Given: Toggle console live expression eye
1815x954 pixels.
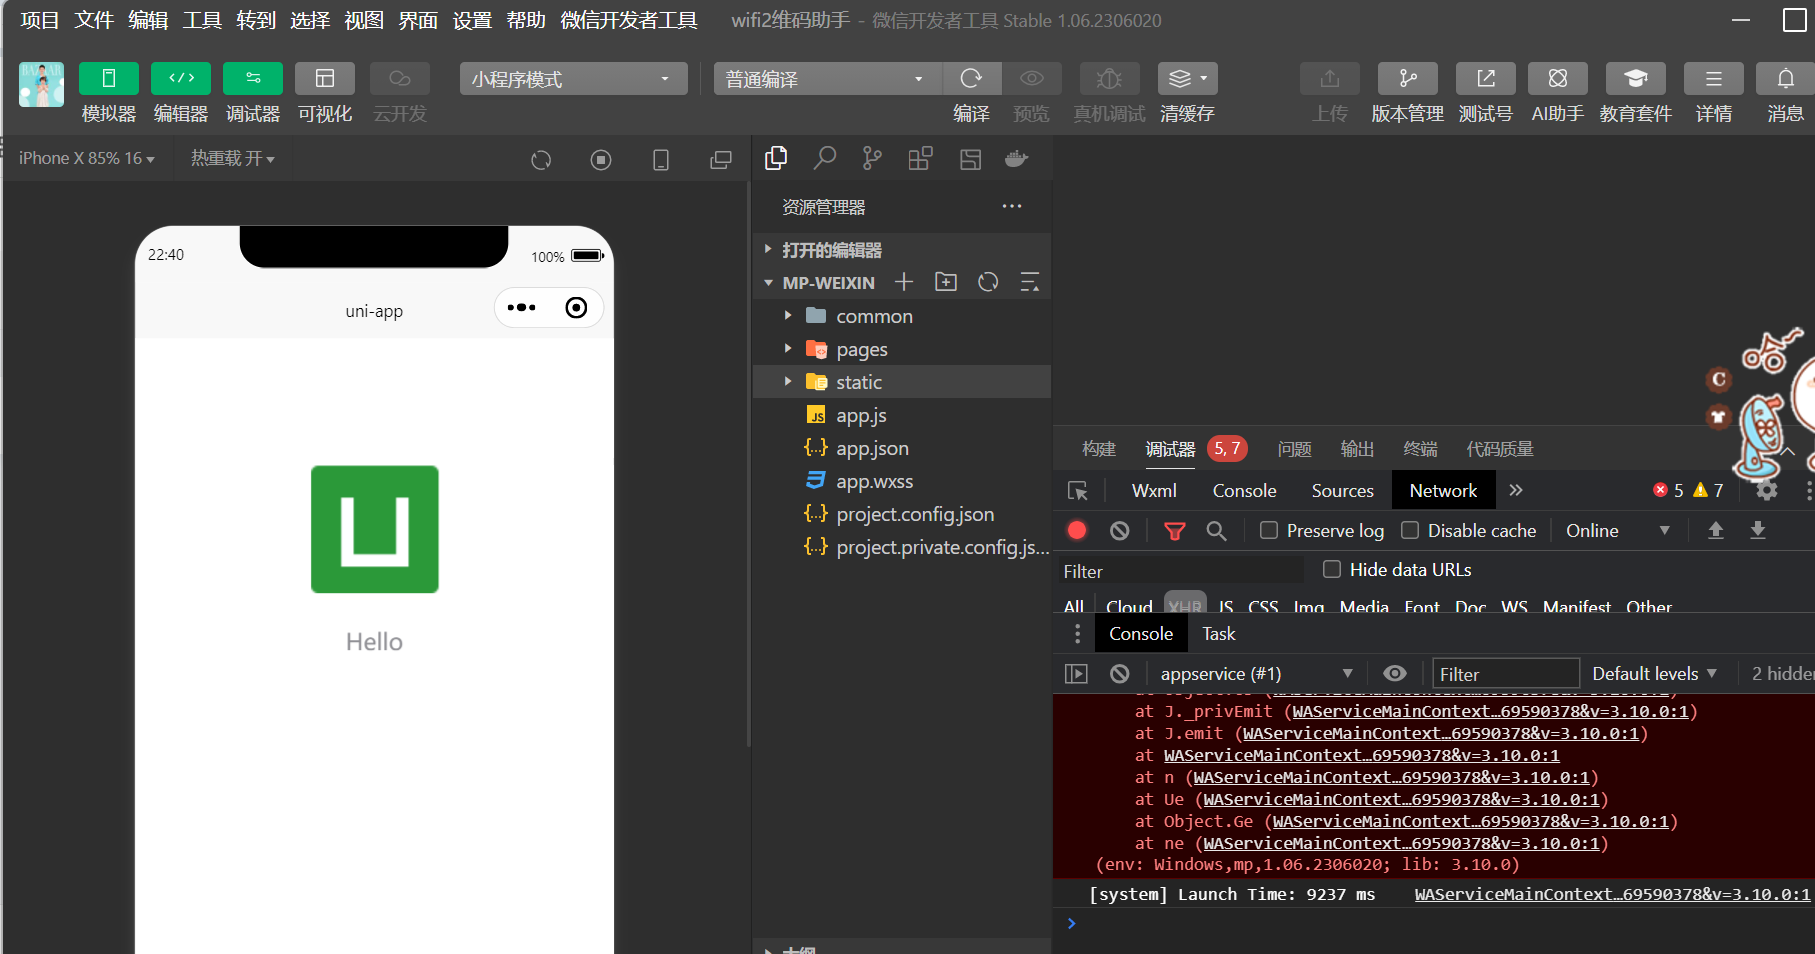Looking at the screenshot, I should [x=1395, y=673].
